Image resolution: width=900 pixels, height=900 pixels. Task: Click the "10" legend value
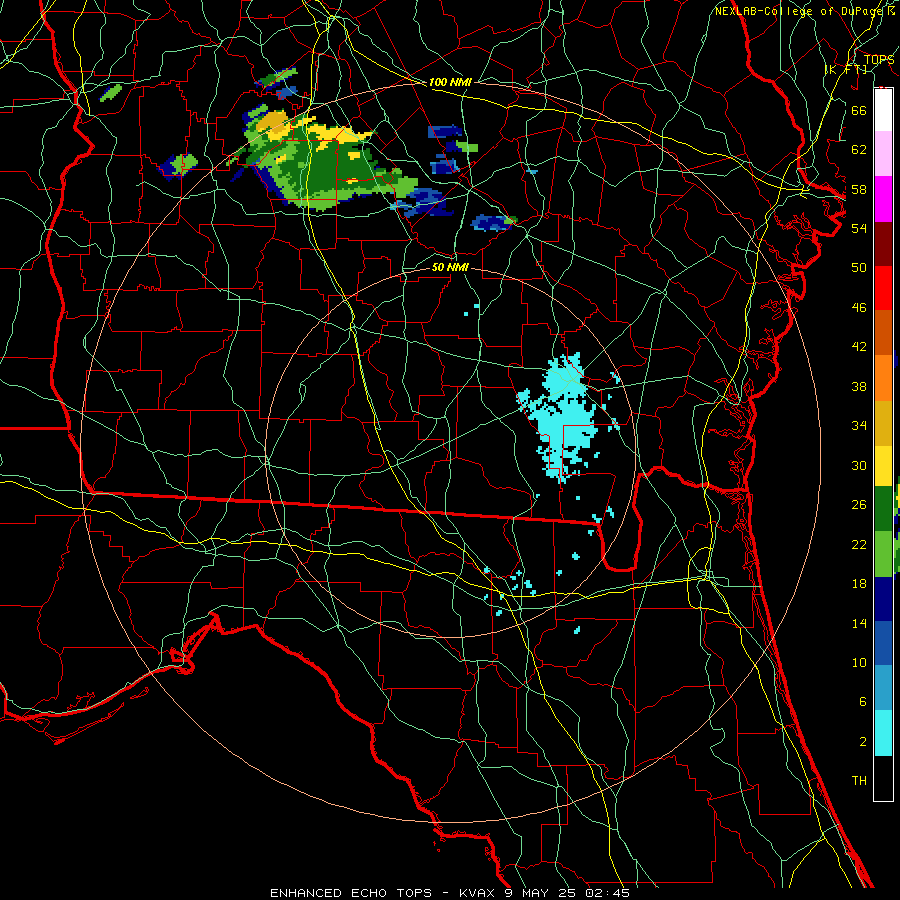pos(859,663)
